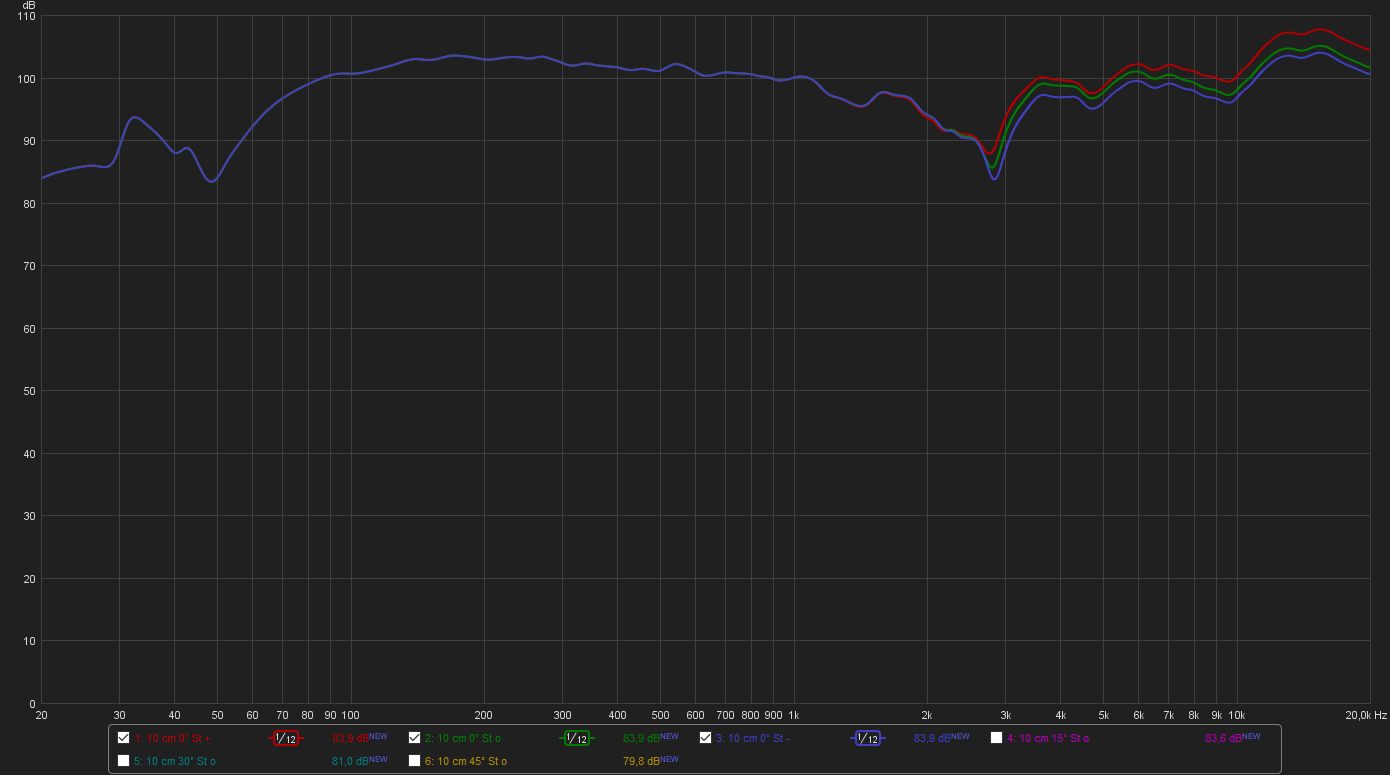1390x775 pixels.
Task: Click the 1k label on the frequency axis
Action: [x=794, y=715]
